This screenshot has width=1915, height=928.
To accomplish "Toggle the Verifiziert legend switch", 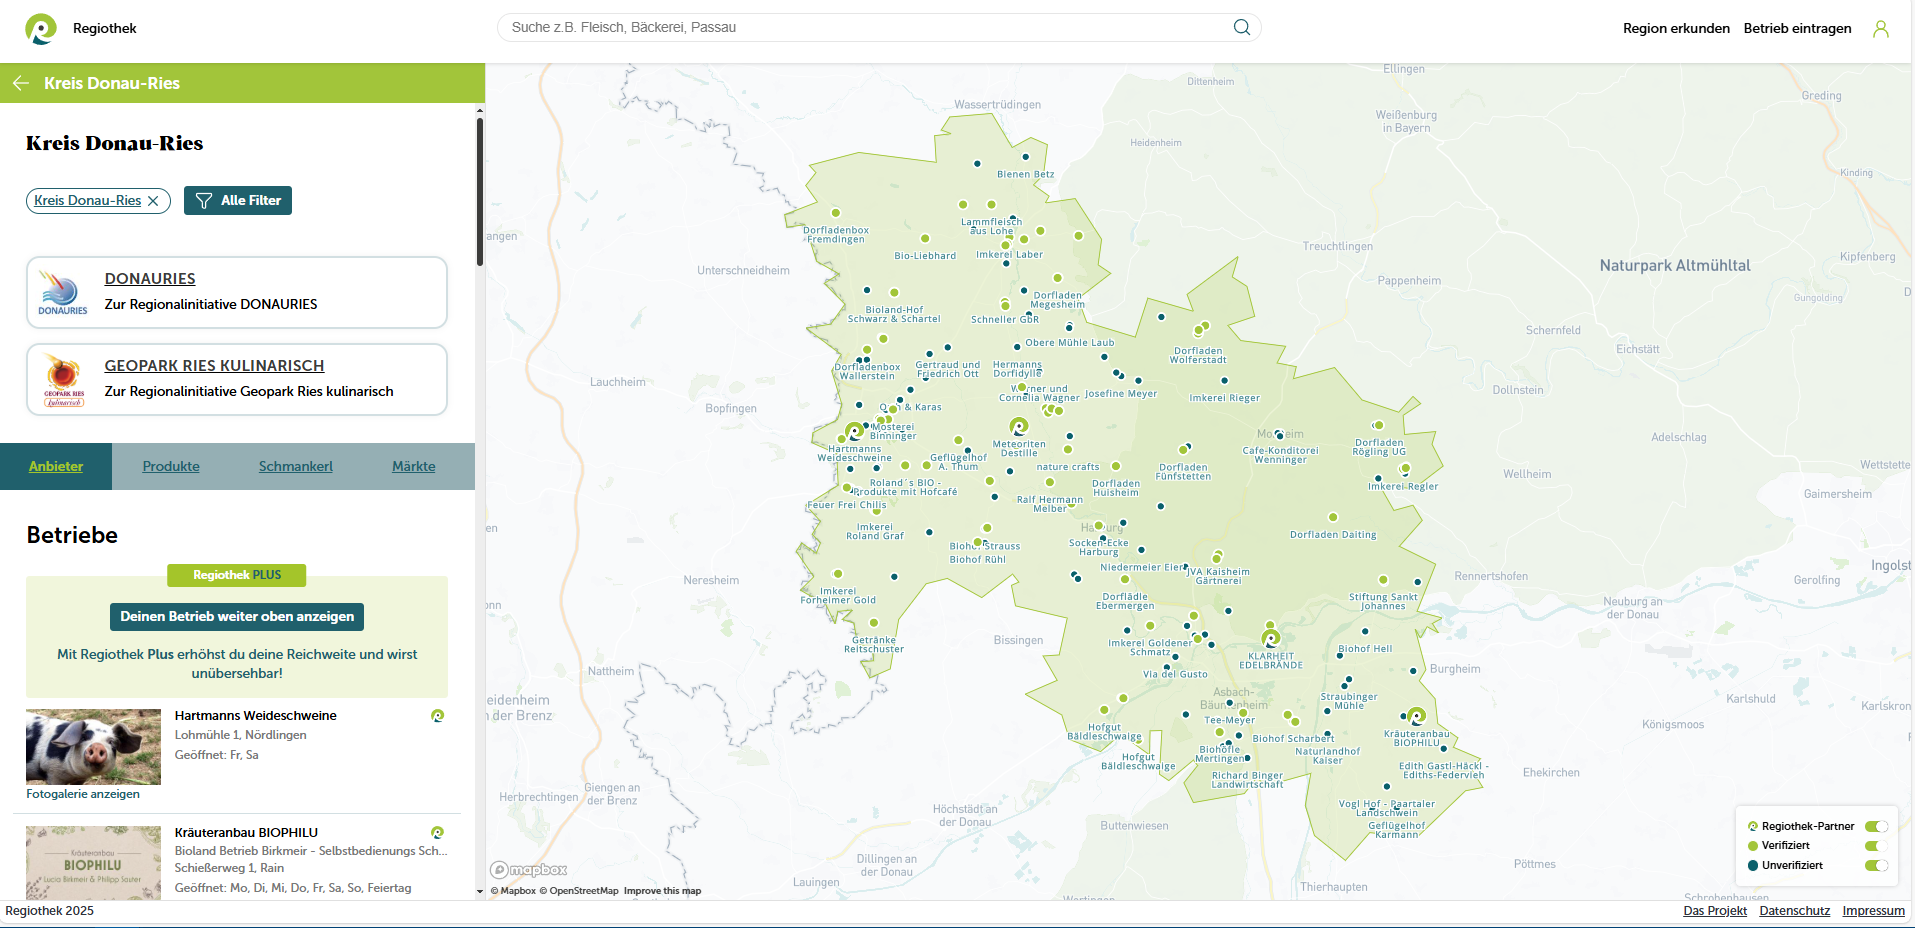I will tap(1876, 846).
